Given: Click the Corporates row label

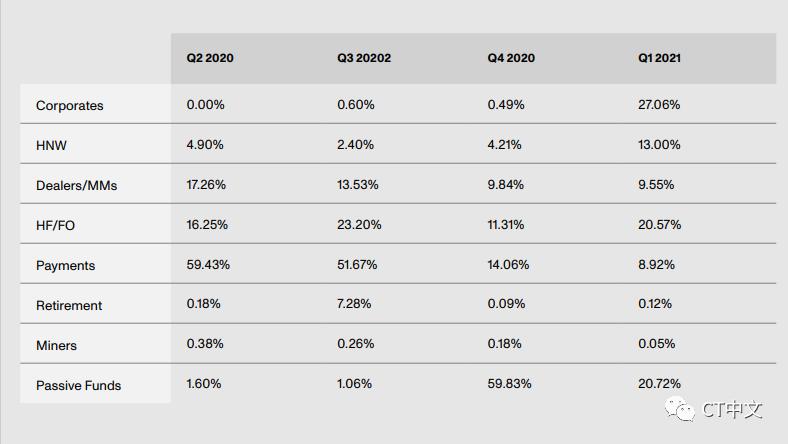Looking at the screenshot, I should pos(70,105).
